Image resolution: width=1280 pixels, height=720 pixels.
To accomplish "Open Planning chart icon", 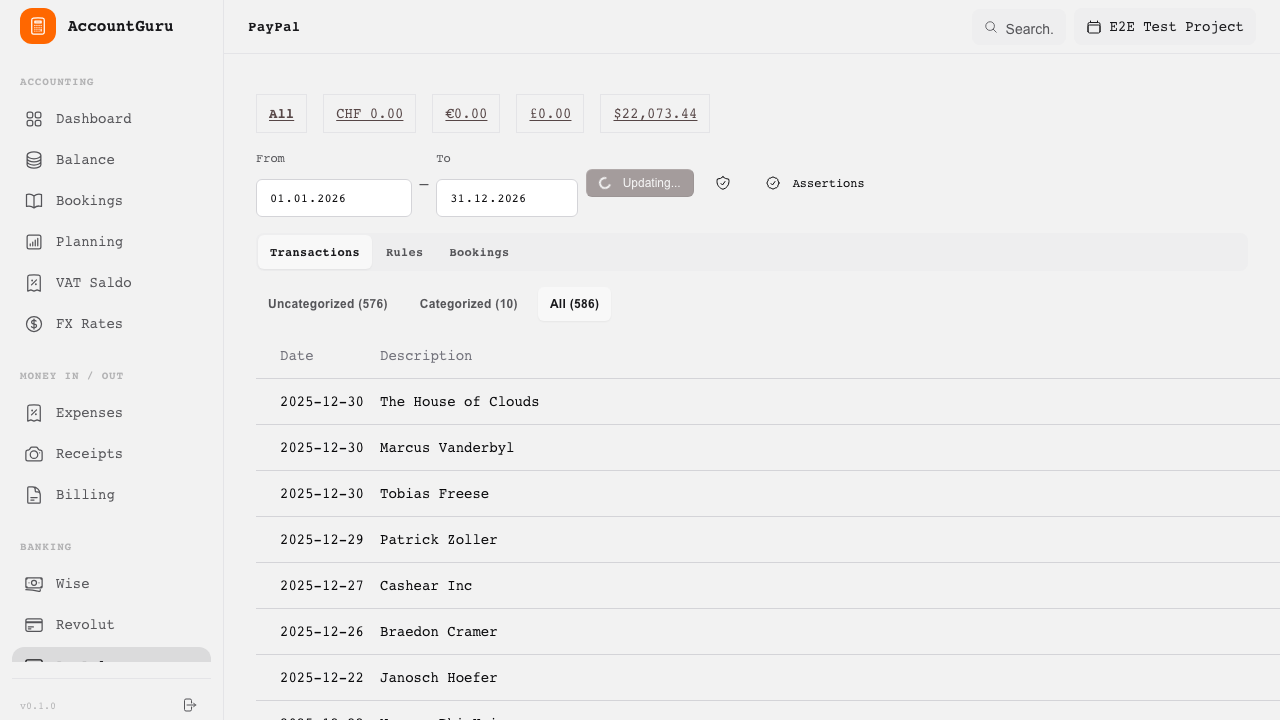I will point(34,242).
